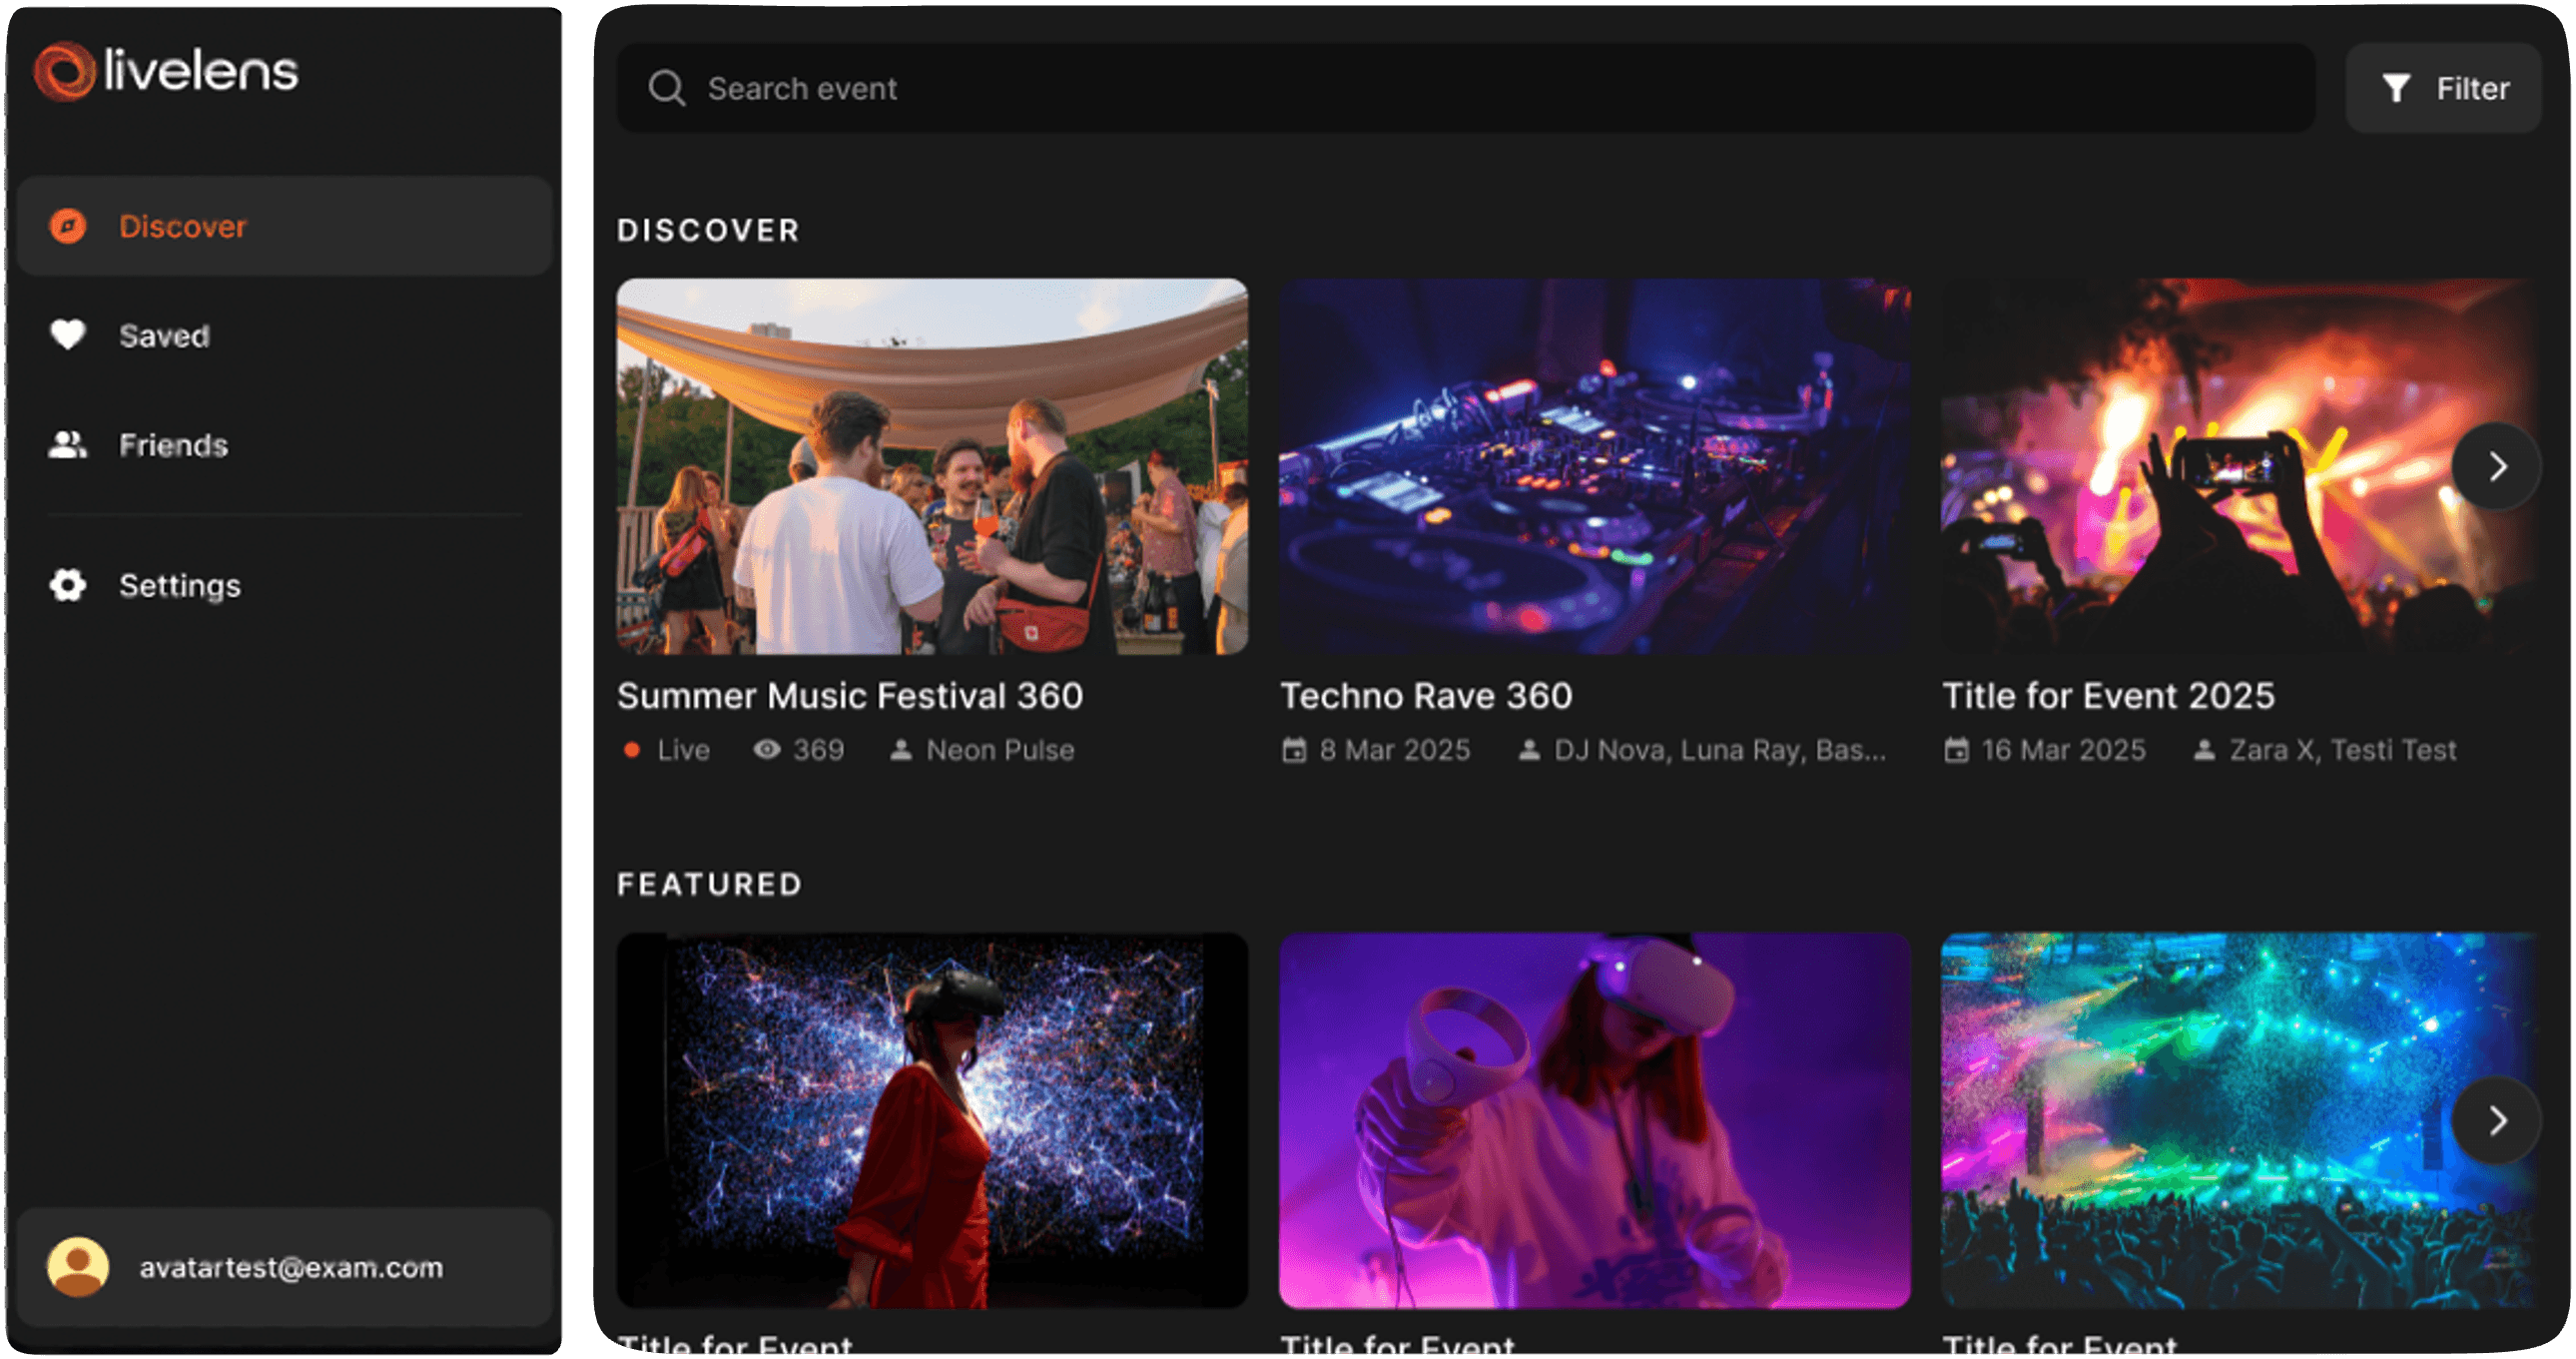Open the Filter options
The width and height of the screenshot is (2576, 1359).
click(2443, 88)
